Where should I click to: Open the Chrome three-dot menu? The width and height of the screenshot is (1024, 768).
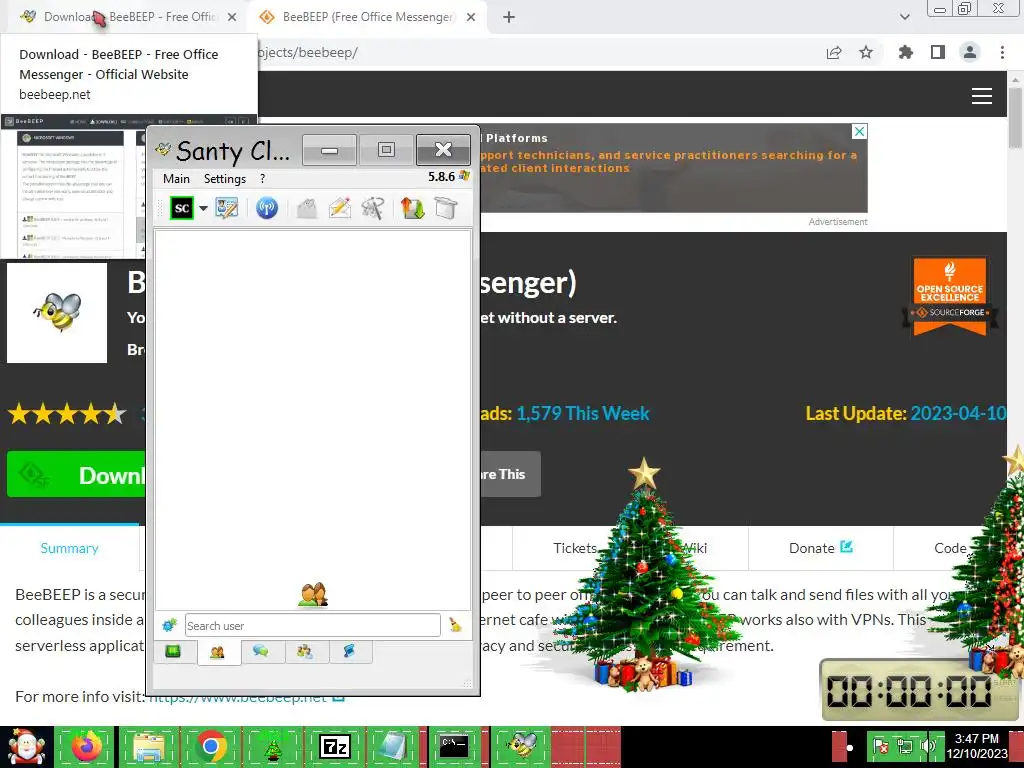(1002, 52)
